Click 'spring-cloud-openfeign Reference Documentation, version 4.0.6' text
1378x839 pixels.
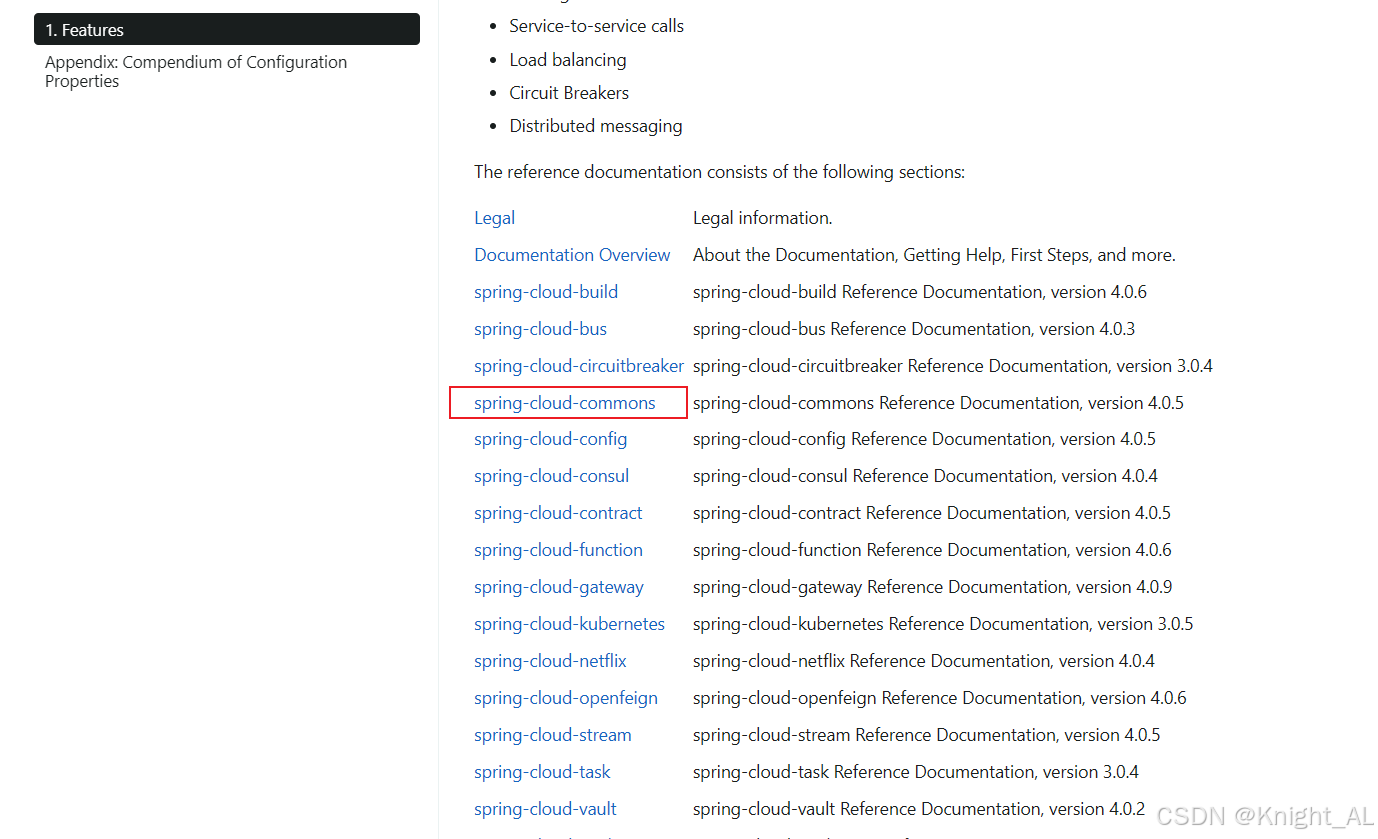(940, 698)
